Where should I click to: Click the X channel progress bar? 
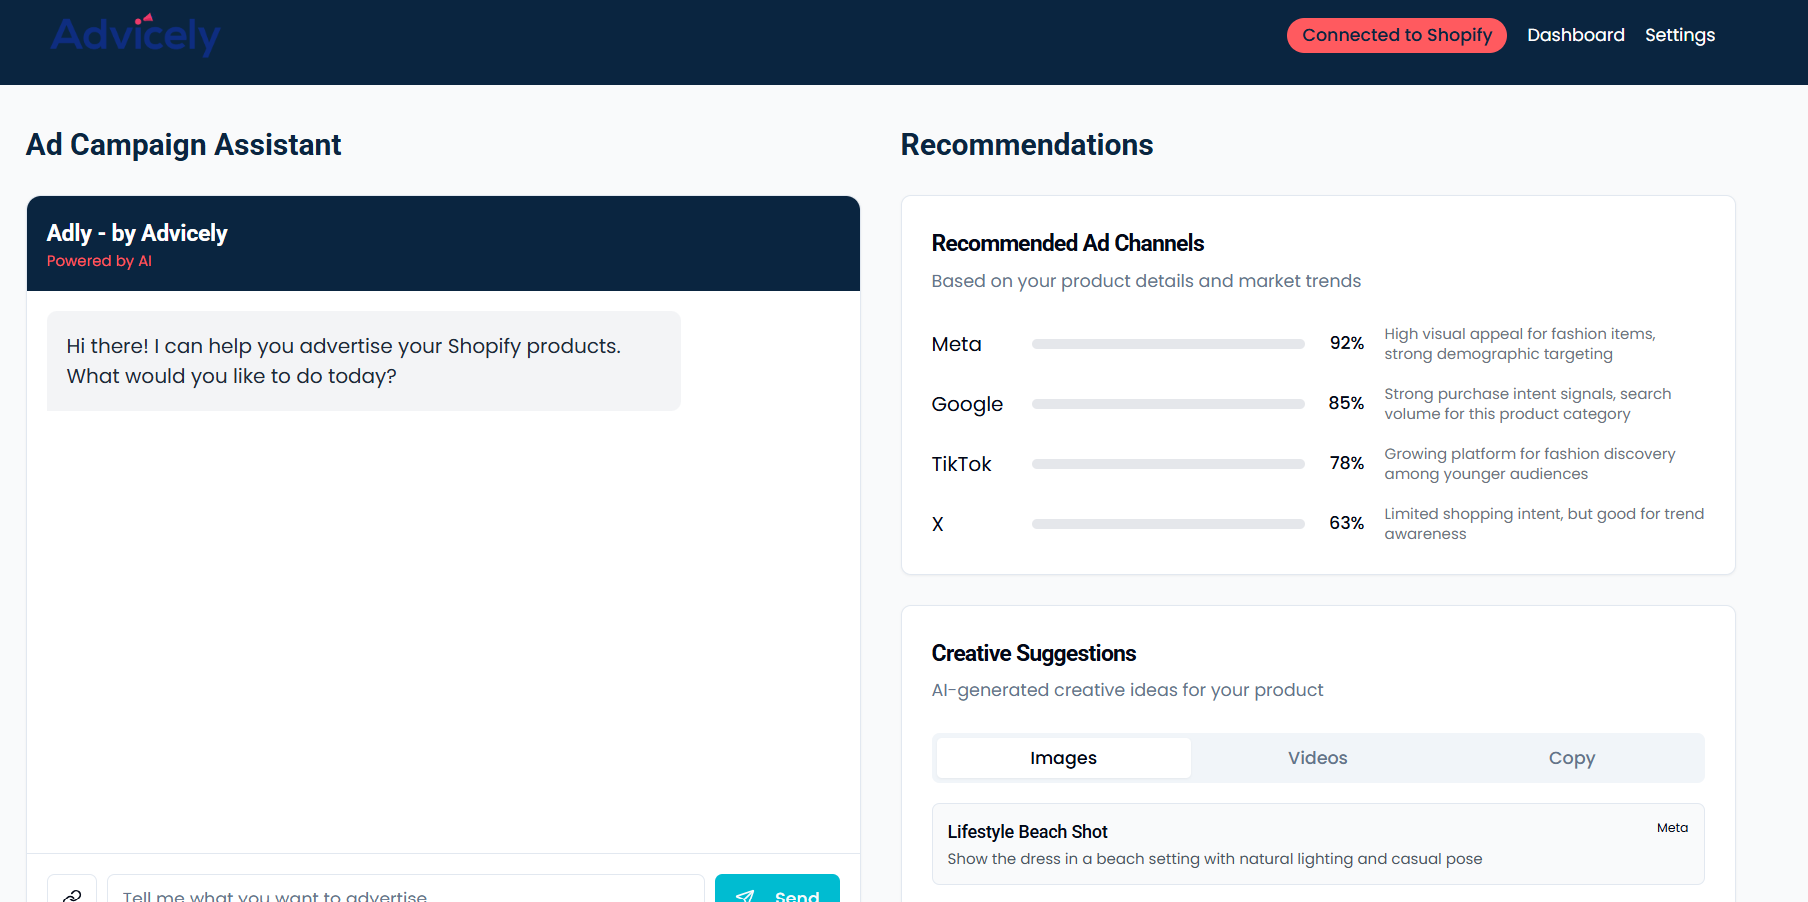1167,524
